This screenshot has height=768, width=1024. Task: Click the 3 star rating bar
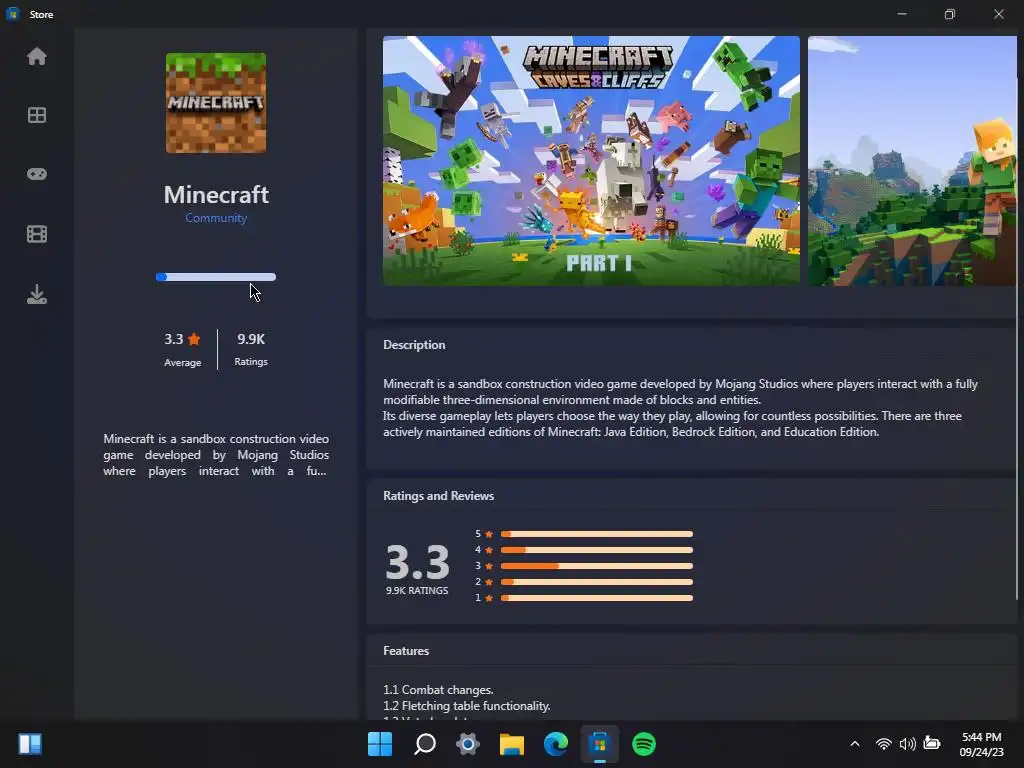[x=596, y=566]
